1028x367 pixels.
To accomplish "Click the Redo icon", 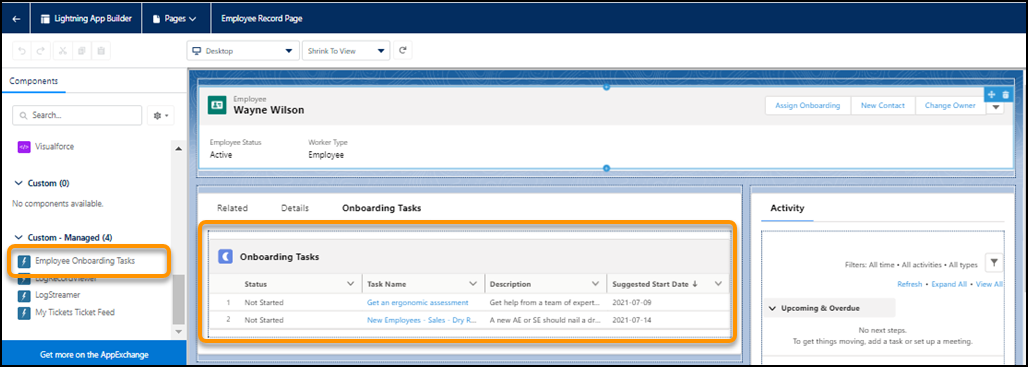I will [x=41, y=50].
